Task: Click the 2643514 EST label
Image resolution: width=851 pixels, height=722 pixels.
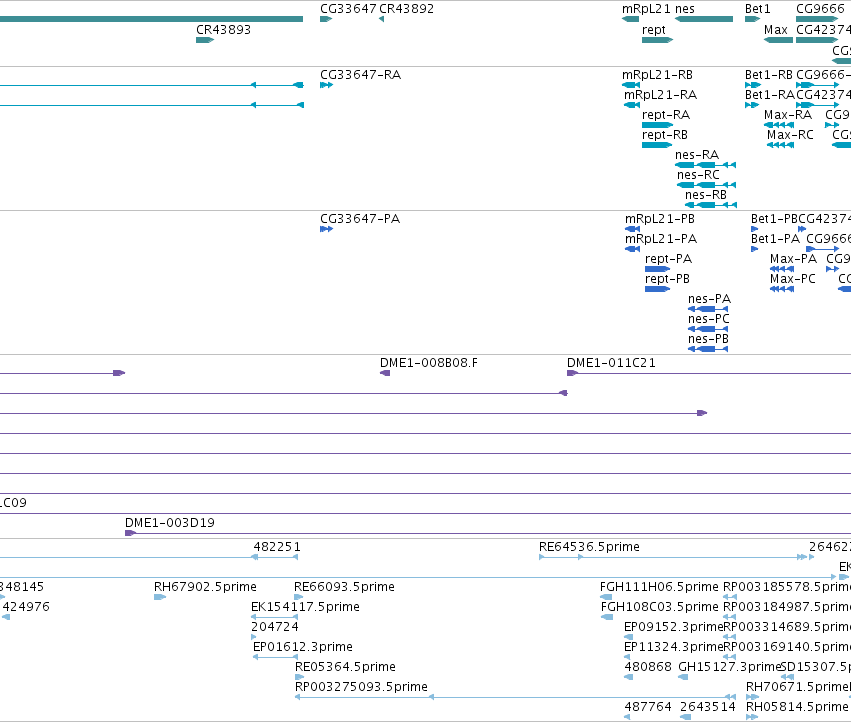Action: (708, 707)
